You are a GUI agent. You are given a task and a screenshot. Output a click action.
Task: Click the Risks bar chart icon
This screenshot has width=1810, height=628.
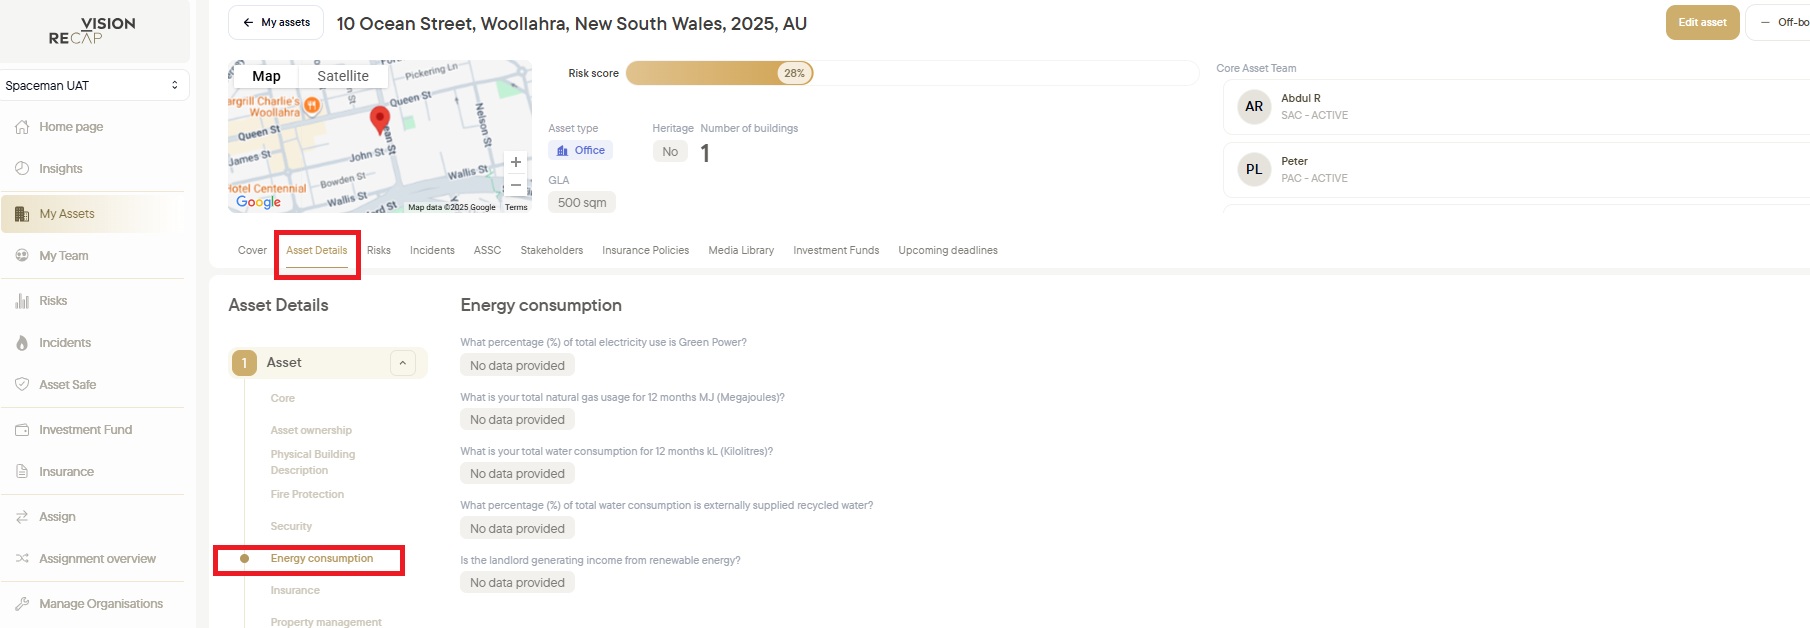(22, 301)
